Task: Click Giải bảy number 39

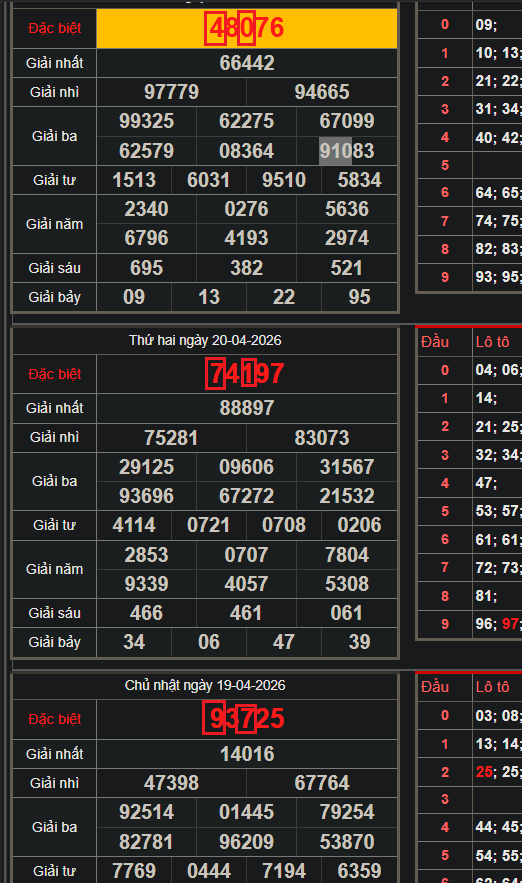Action: pyautogui.click(x=359, y=642)
